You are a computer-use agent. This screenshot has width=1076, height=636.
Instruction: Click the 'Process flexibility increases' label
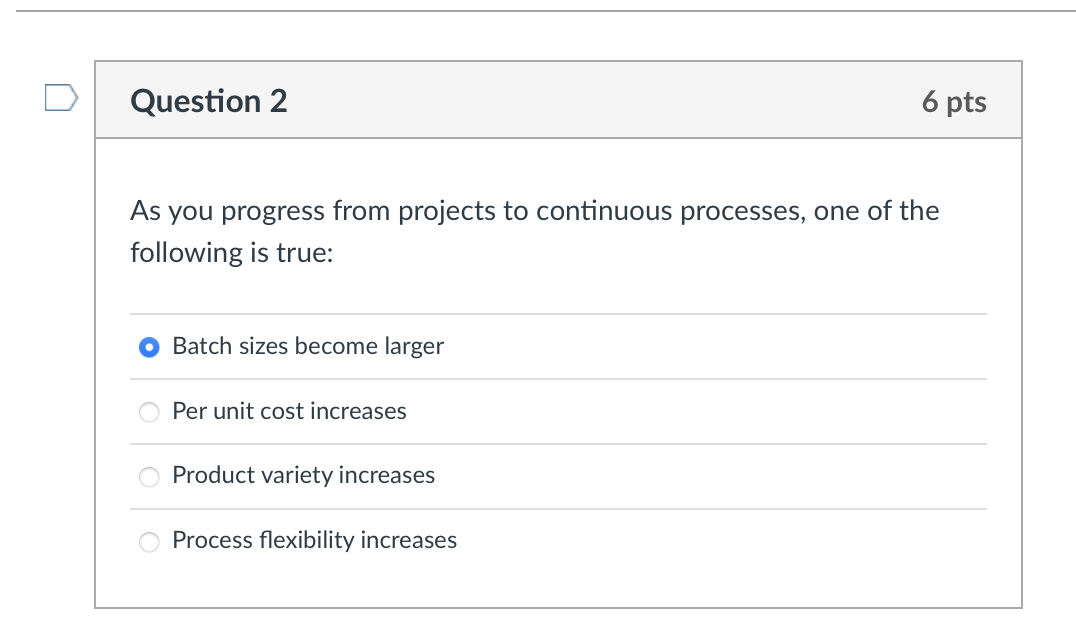[314, 540]
